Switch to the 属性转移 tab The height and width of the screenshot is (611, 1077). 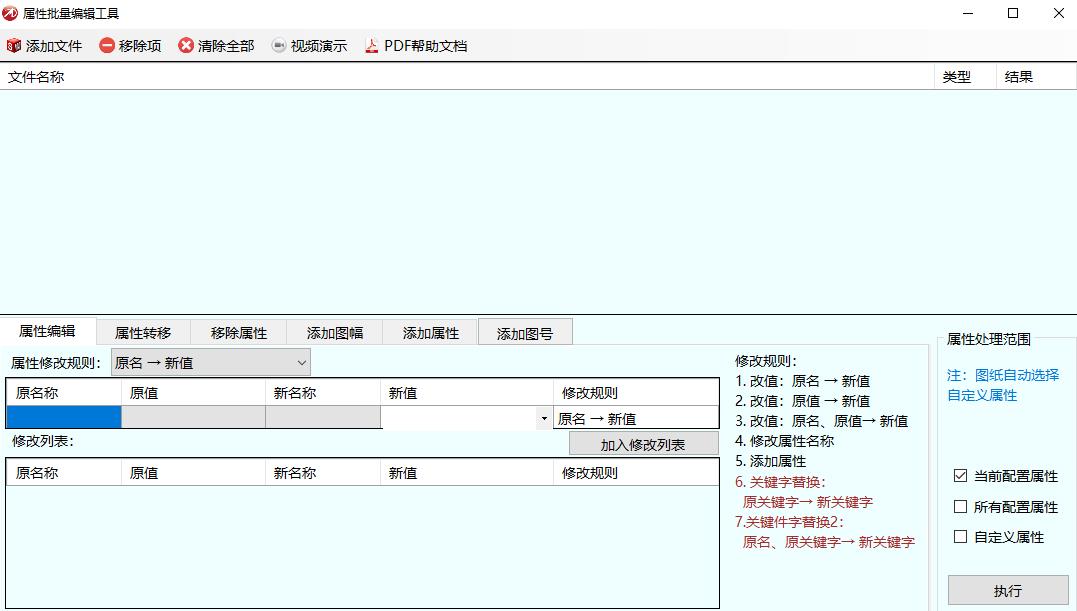pos(143,333)
